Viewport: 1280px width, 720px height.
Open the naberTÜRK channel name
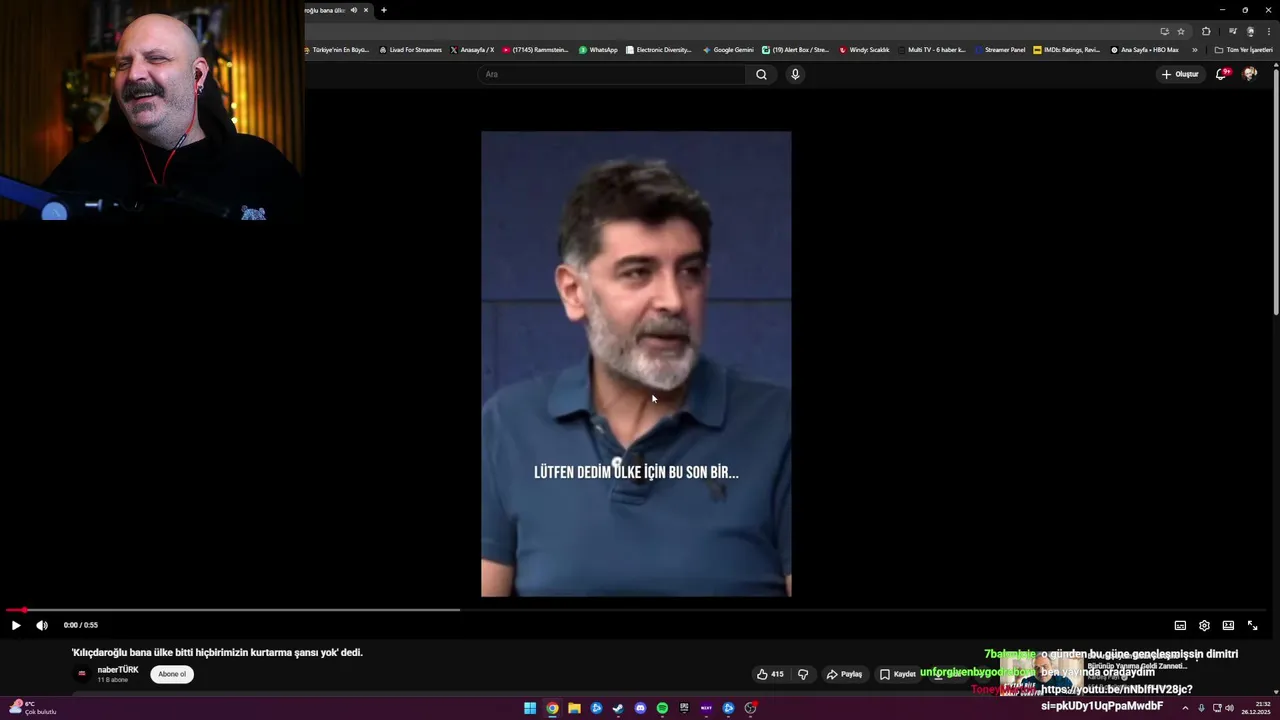[118, 670]
